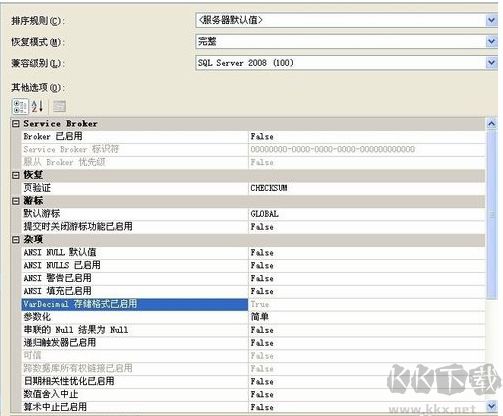Click scrollbar down arrow in options grid

click(491, 406)
